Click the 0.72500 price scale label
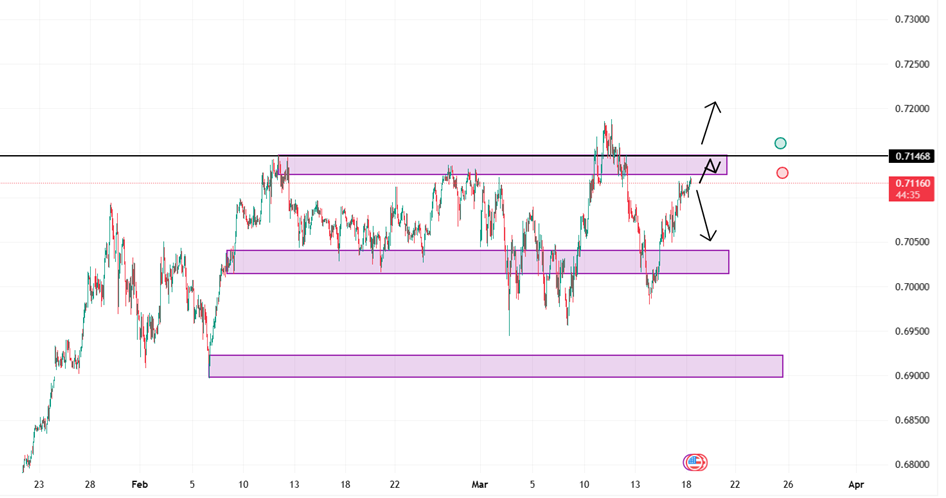 [914, 64]
